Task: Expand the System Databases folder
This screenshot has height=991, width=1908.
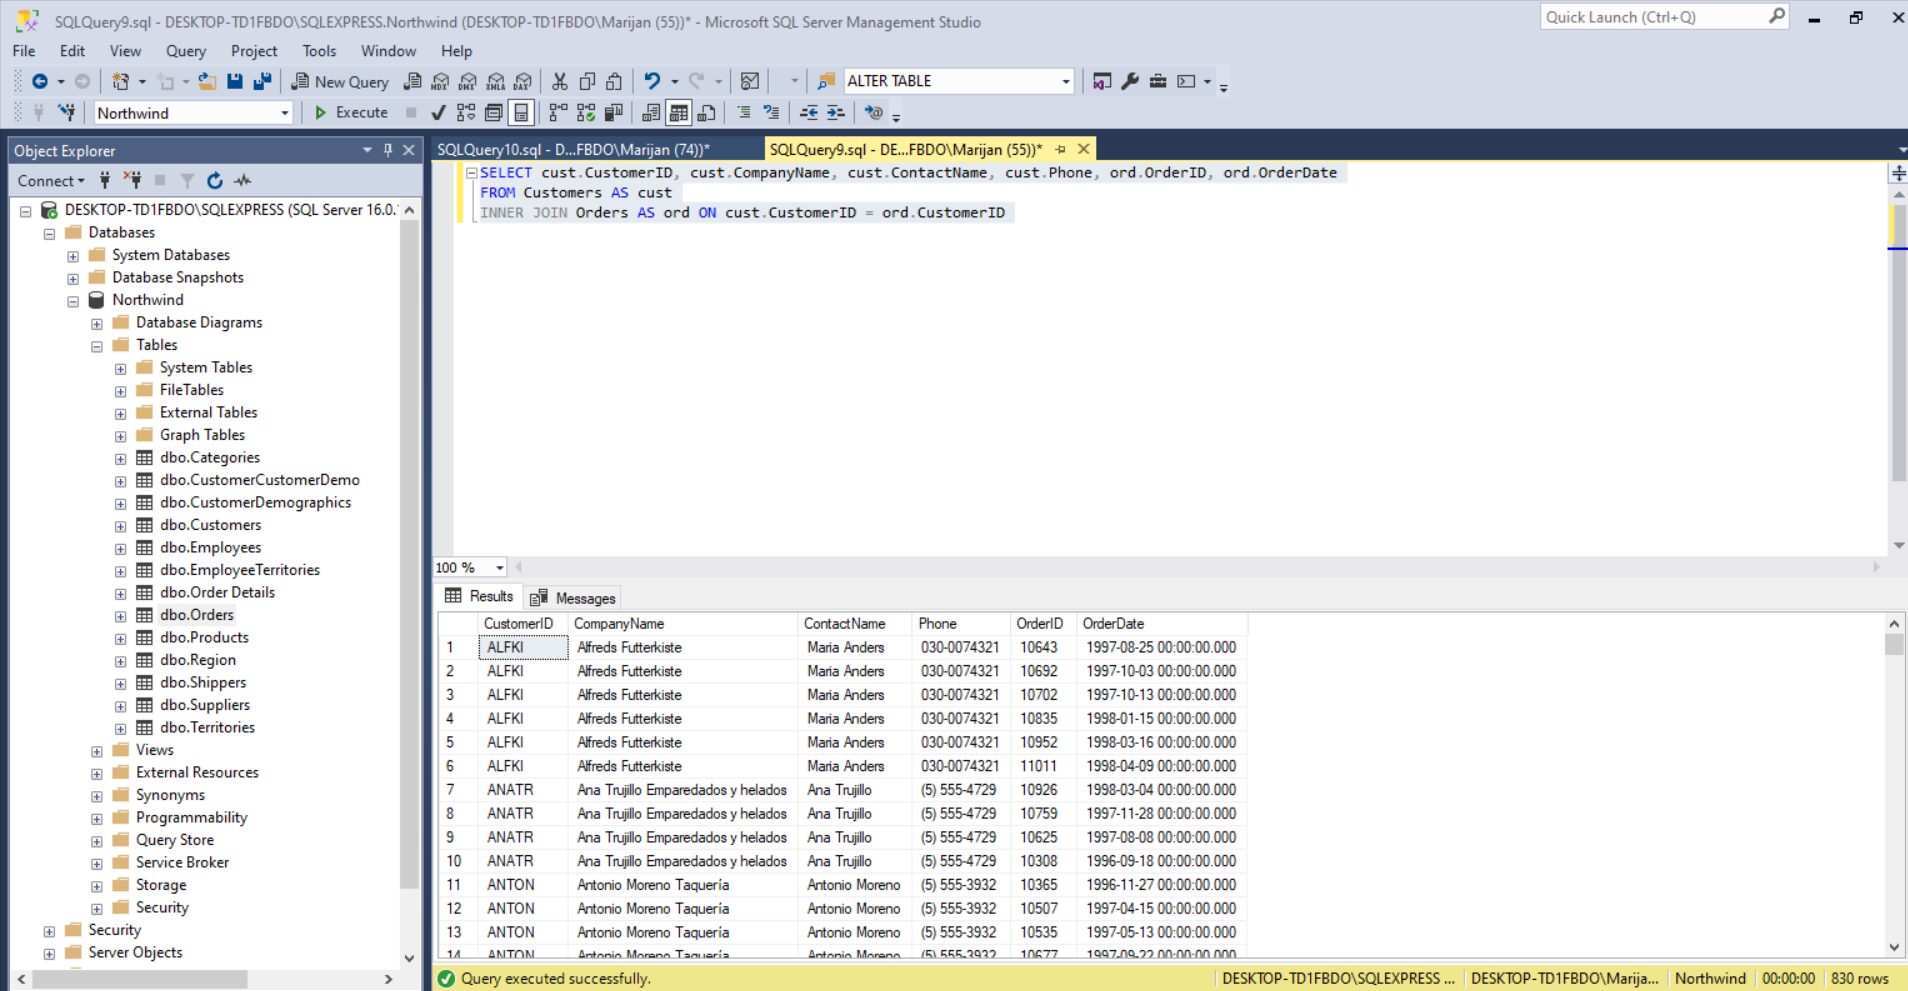Action: [x=72, y=256]
